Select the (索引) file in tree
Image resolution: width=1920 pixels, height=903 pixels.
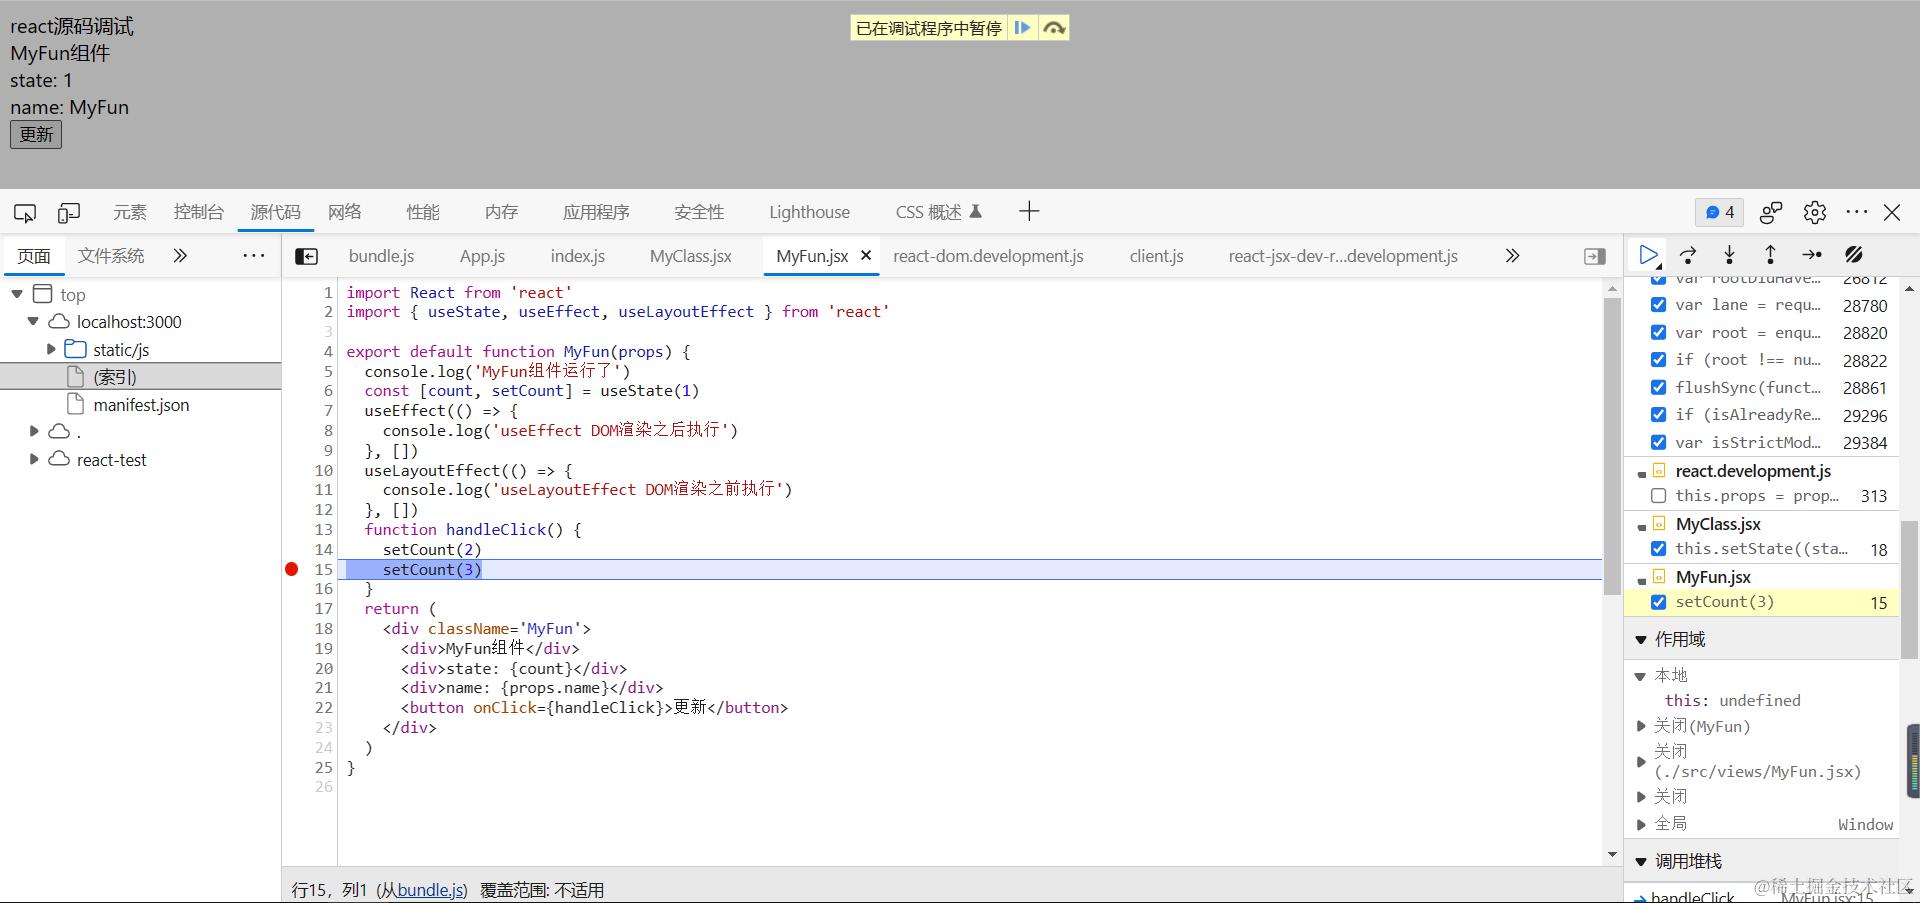pyautogui.click(x=115, y=377)
